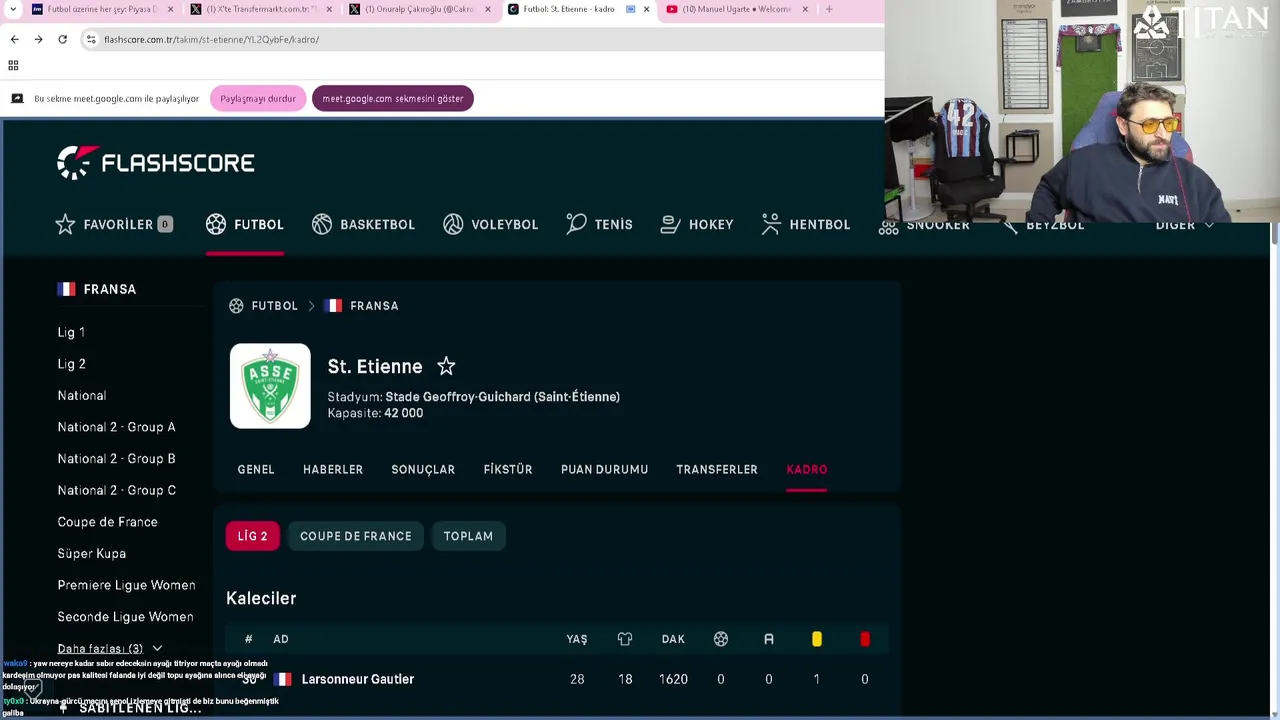Click Paylaşmayı durdur button
Screen dimensions: 1280x720
(258, 99)
